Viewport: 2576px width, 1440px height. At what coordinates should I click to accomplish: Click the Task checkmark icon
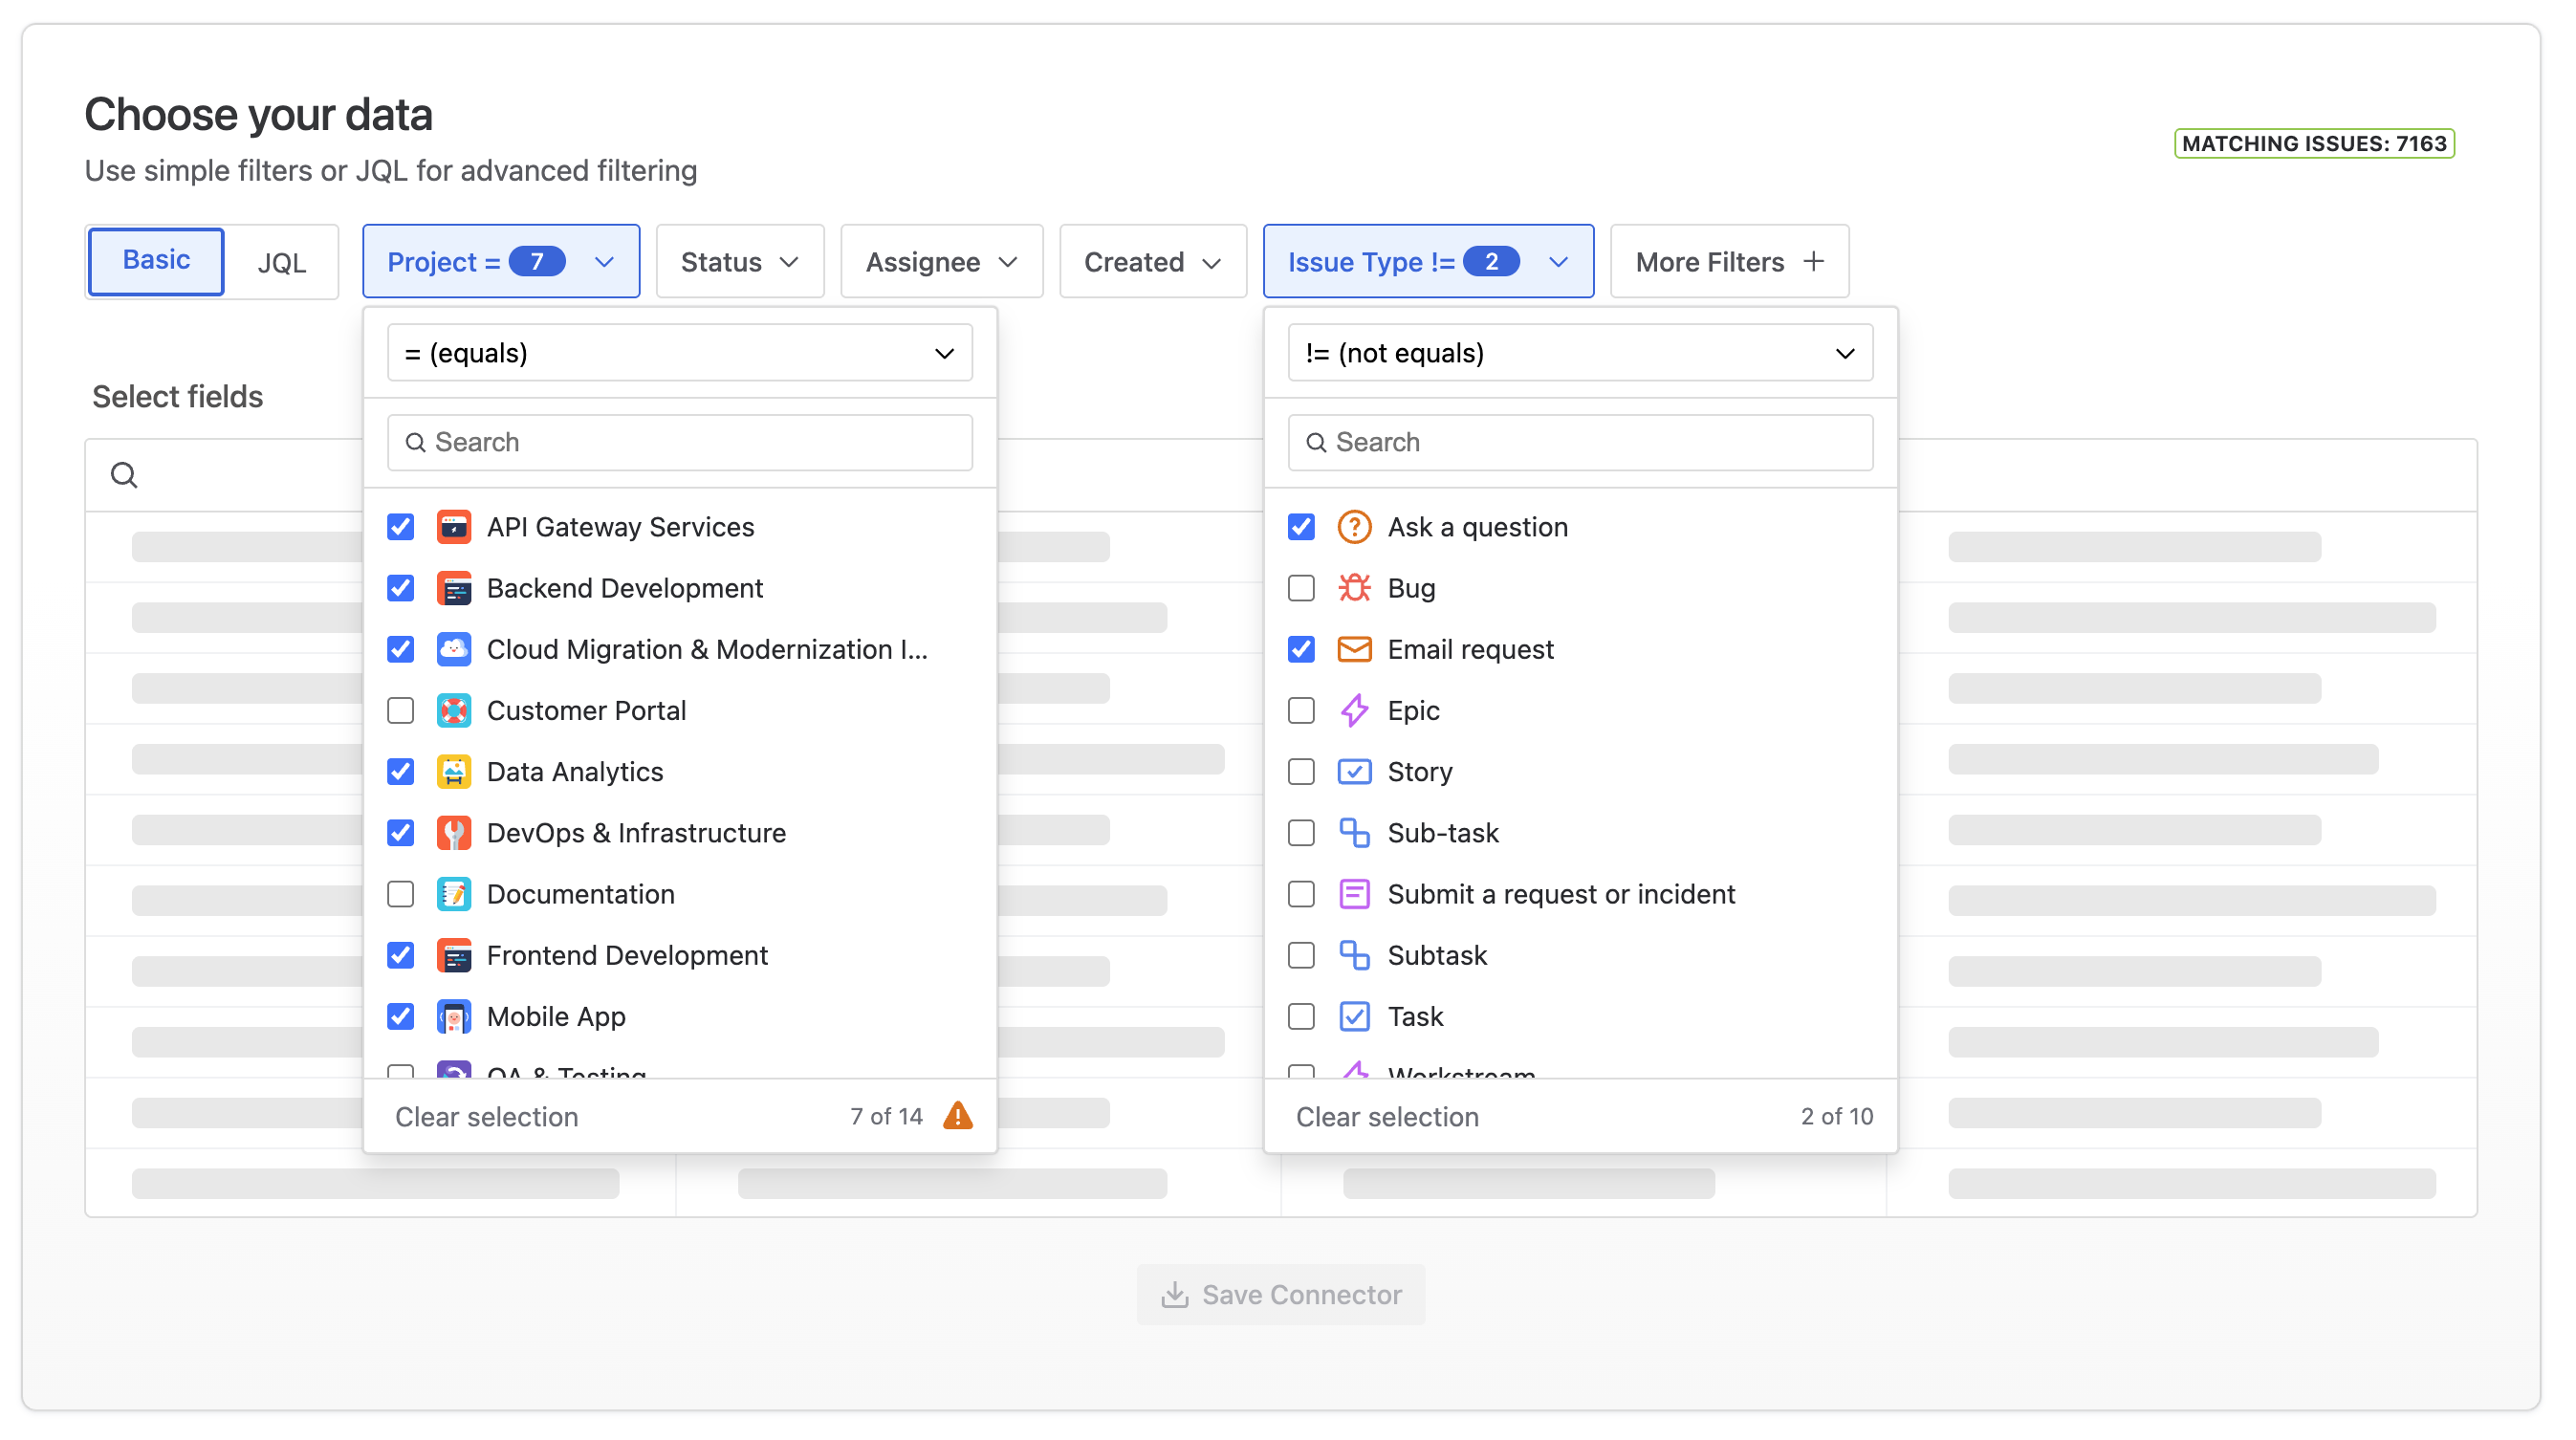(x=1354, y=1016)
